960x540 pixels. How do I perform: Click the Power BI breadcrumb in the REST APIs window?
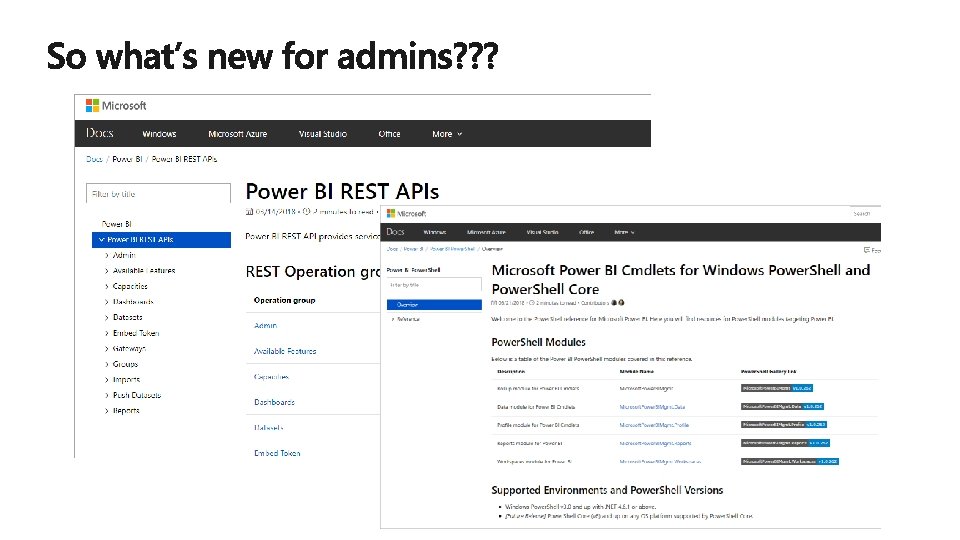127,159
